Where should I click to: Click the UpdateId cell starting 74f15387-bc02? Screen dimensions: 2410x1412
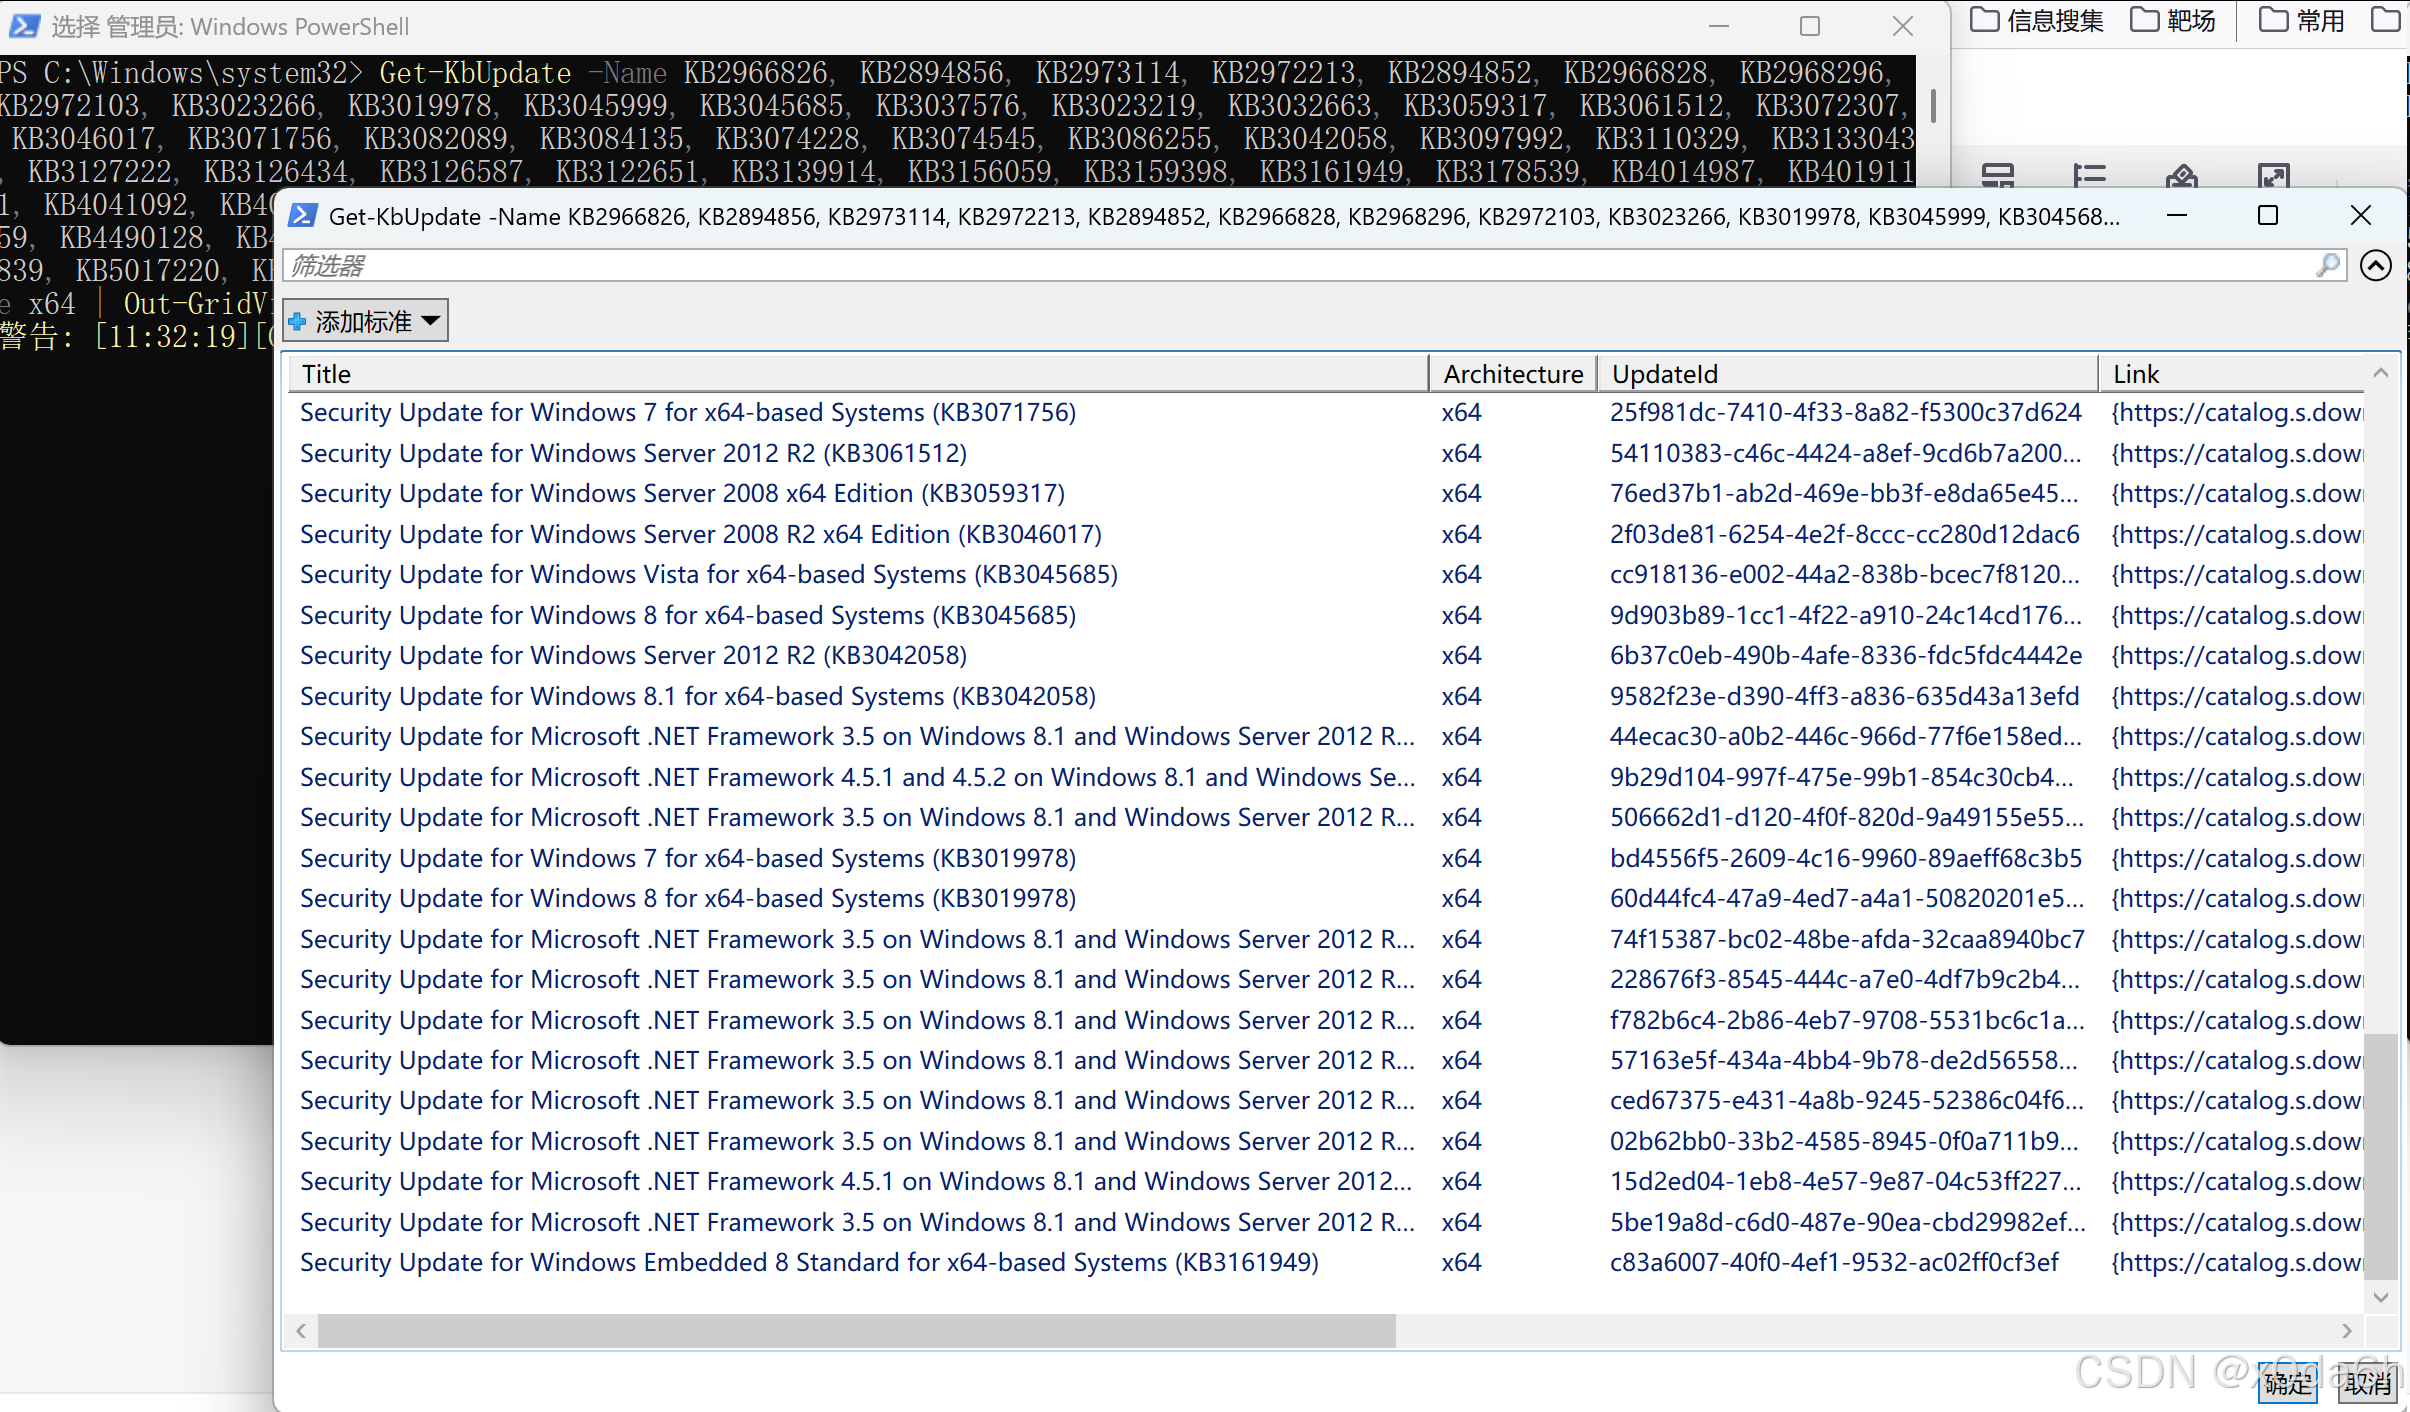1847,939
